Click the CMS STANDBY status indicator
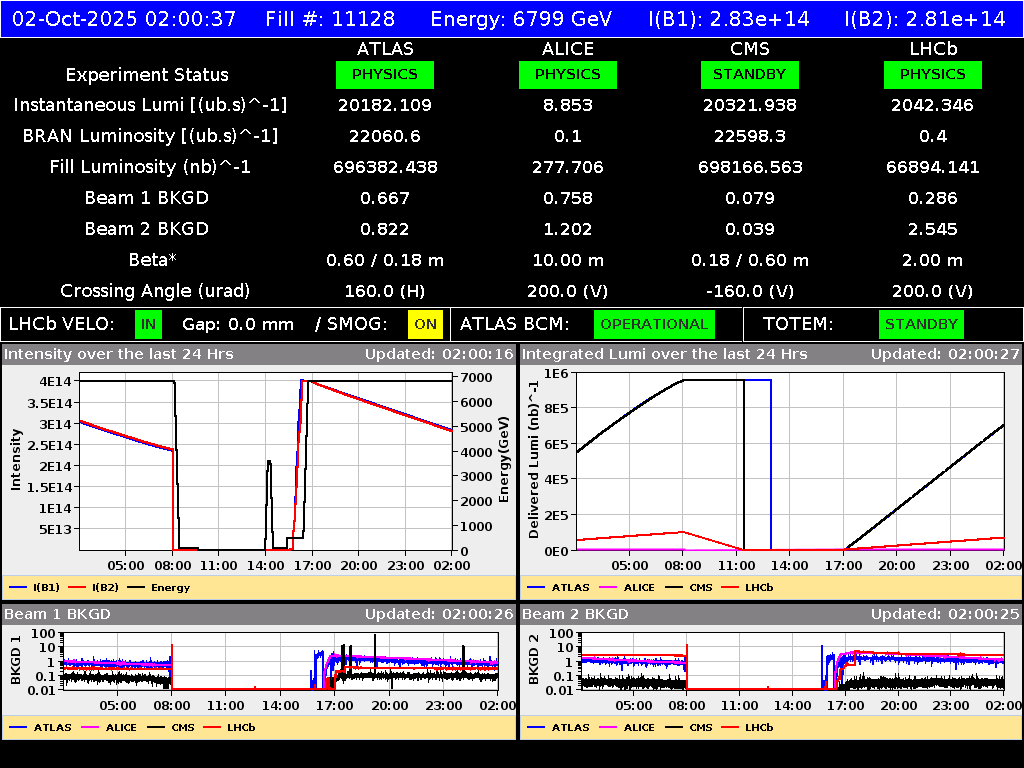Viewport: 1024px width, 768px height. coord(750,74)
